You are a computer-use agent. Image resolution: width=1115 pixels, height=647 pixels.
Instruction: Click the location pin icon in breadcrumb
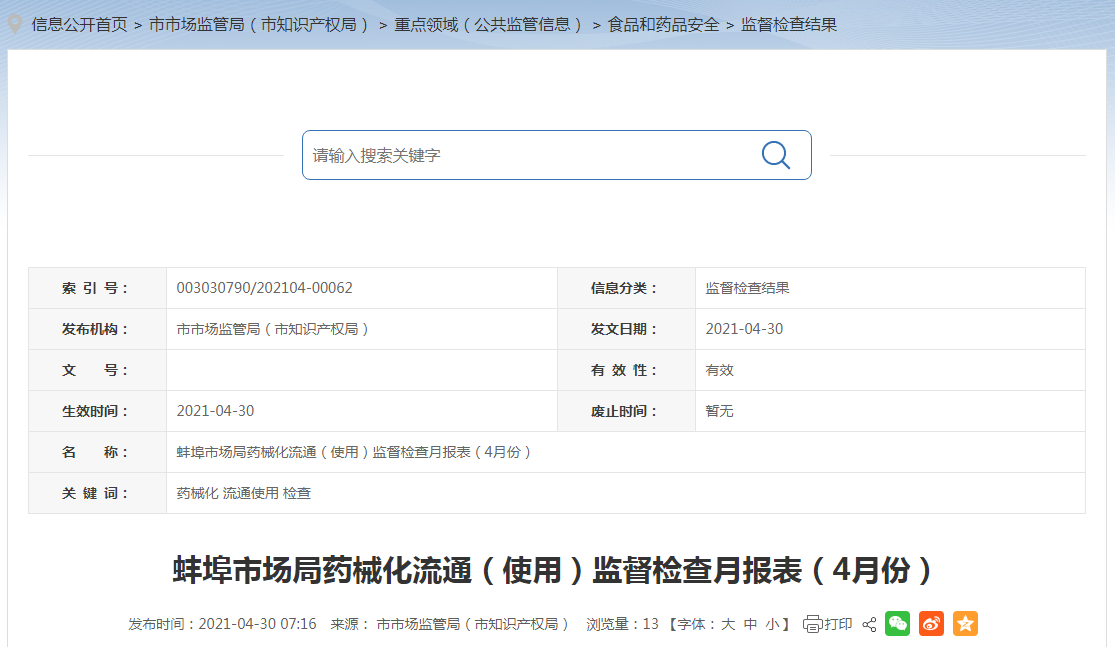[x=15, y=25]
